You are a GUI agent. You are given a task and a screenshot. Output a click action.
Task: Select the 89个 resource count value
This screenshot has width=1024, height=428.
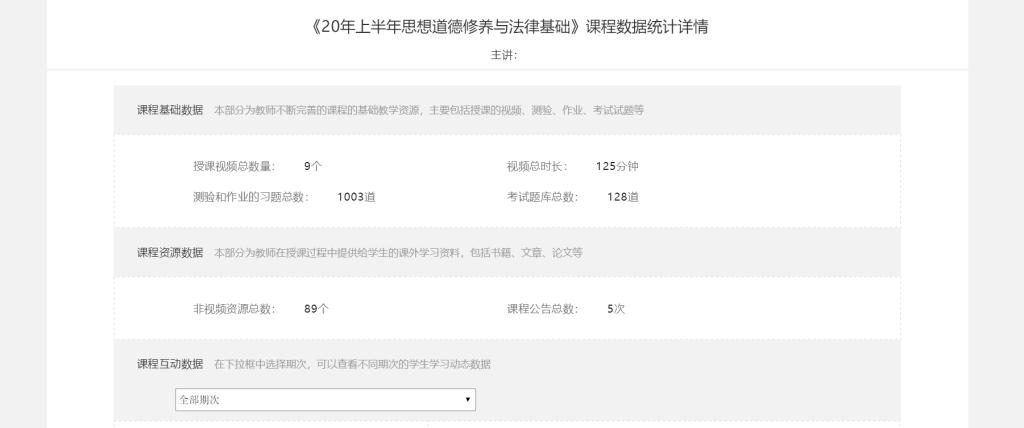[316, 309]
